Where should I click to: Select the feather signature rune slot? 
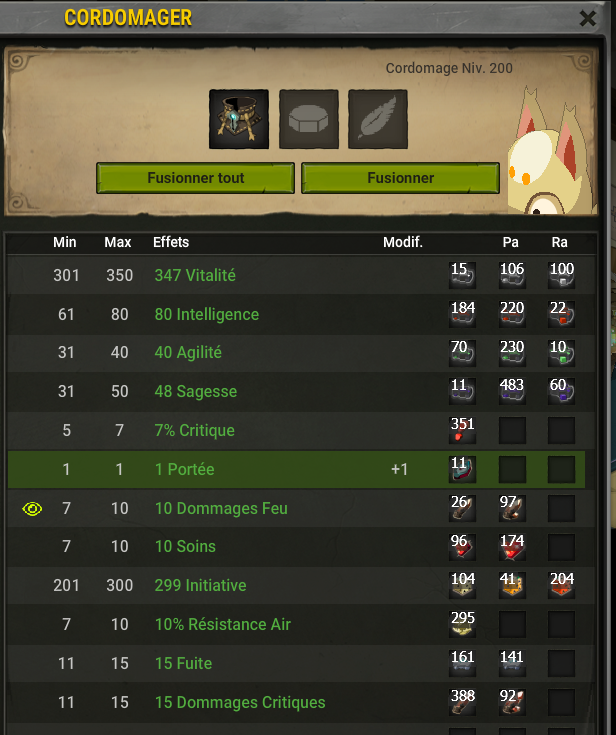[x=378, y=119]
